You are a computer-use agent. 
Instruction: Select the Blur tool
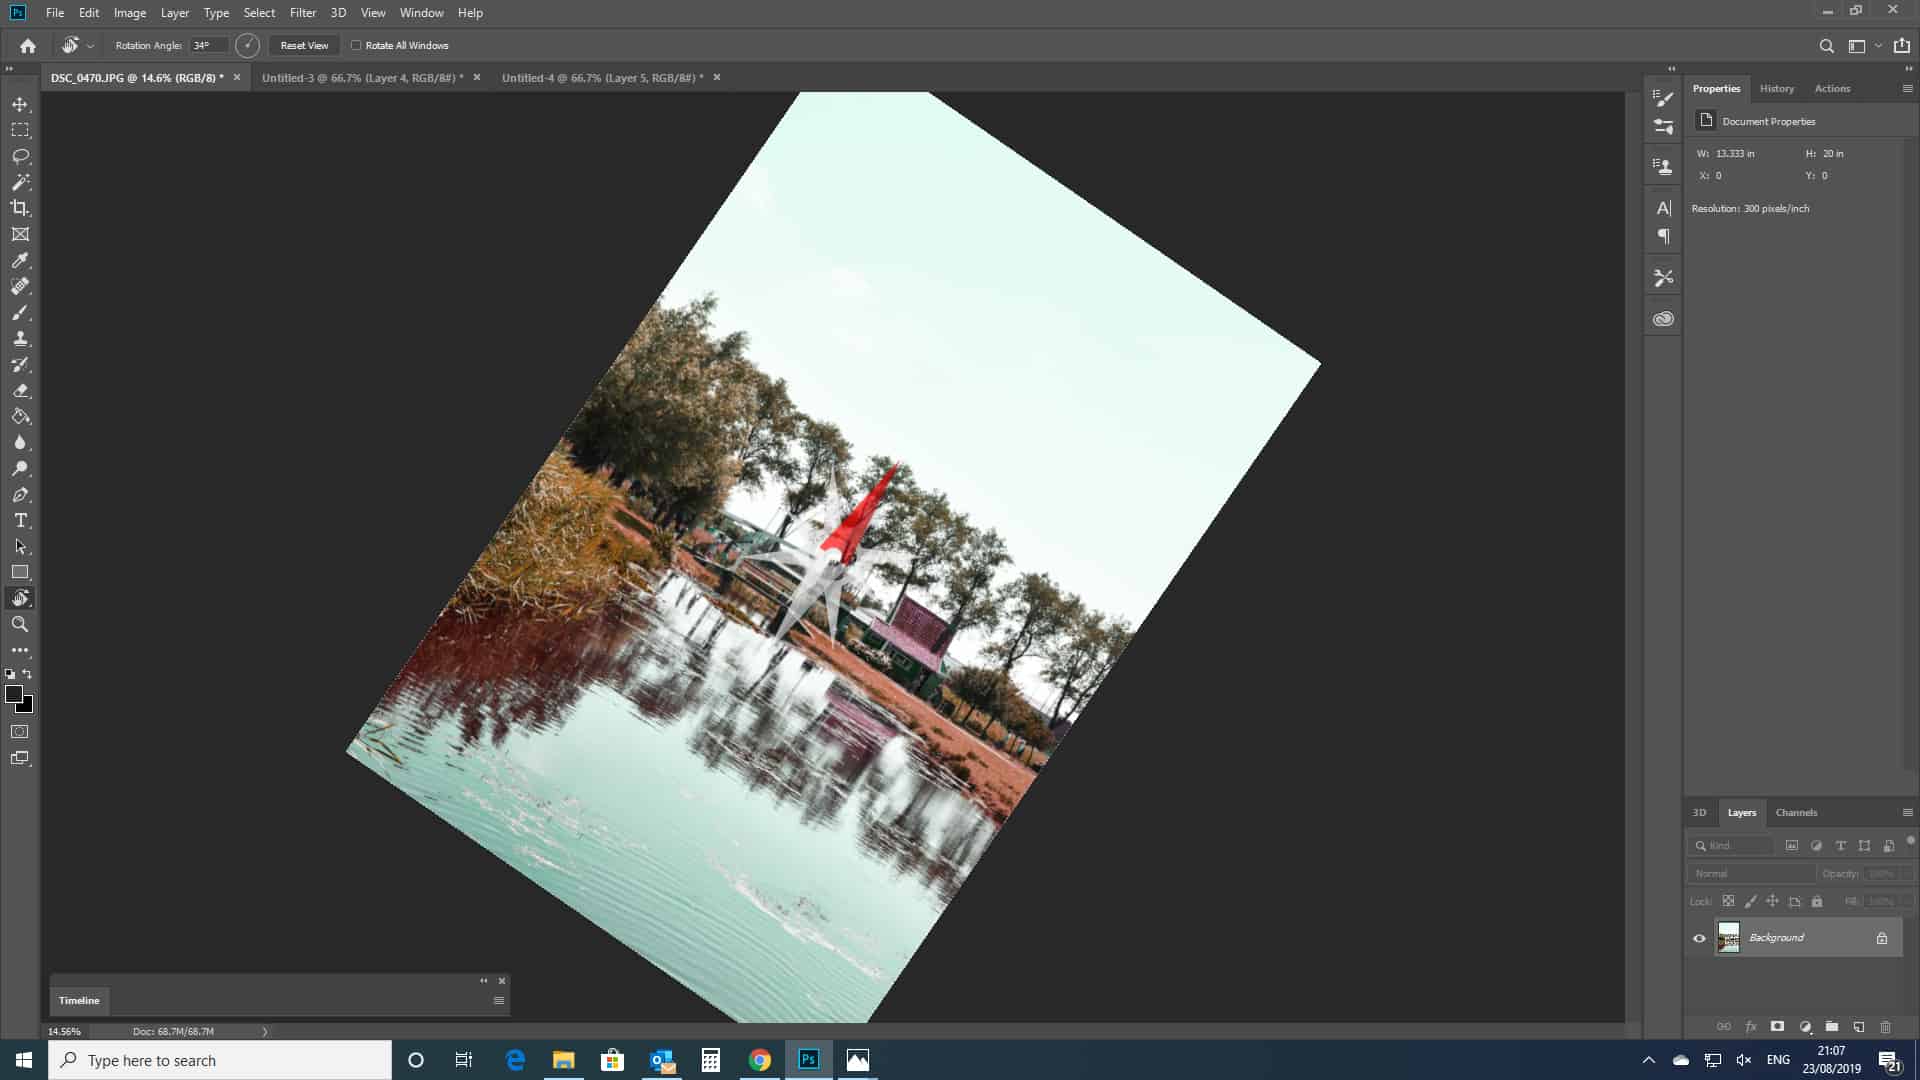(20, 442)
